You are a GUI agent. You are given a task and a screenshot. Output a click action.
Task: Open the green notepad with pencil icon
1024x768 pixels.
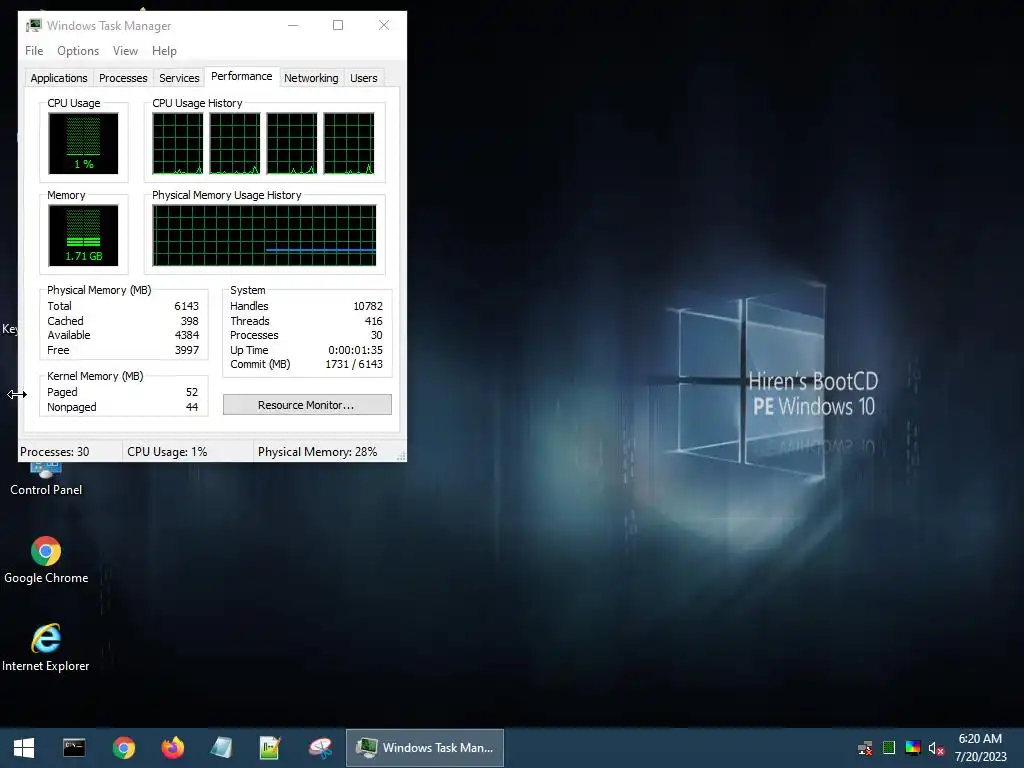pos(270,748)
